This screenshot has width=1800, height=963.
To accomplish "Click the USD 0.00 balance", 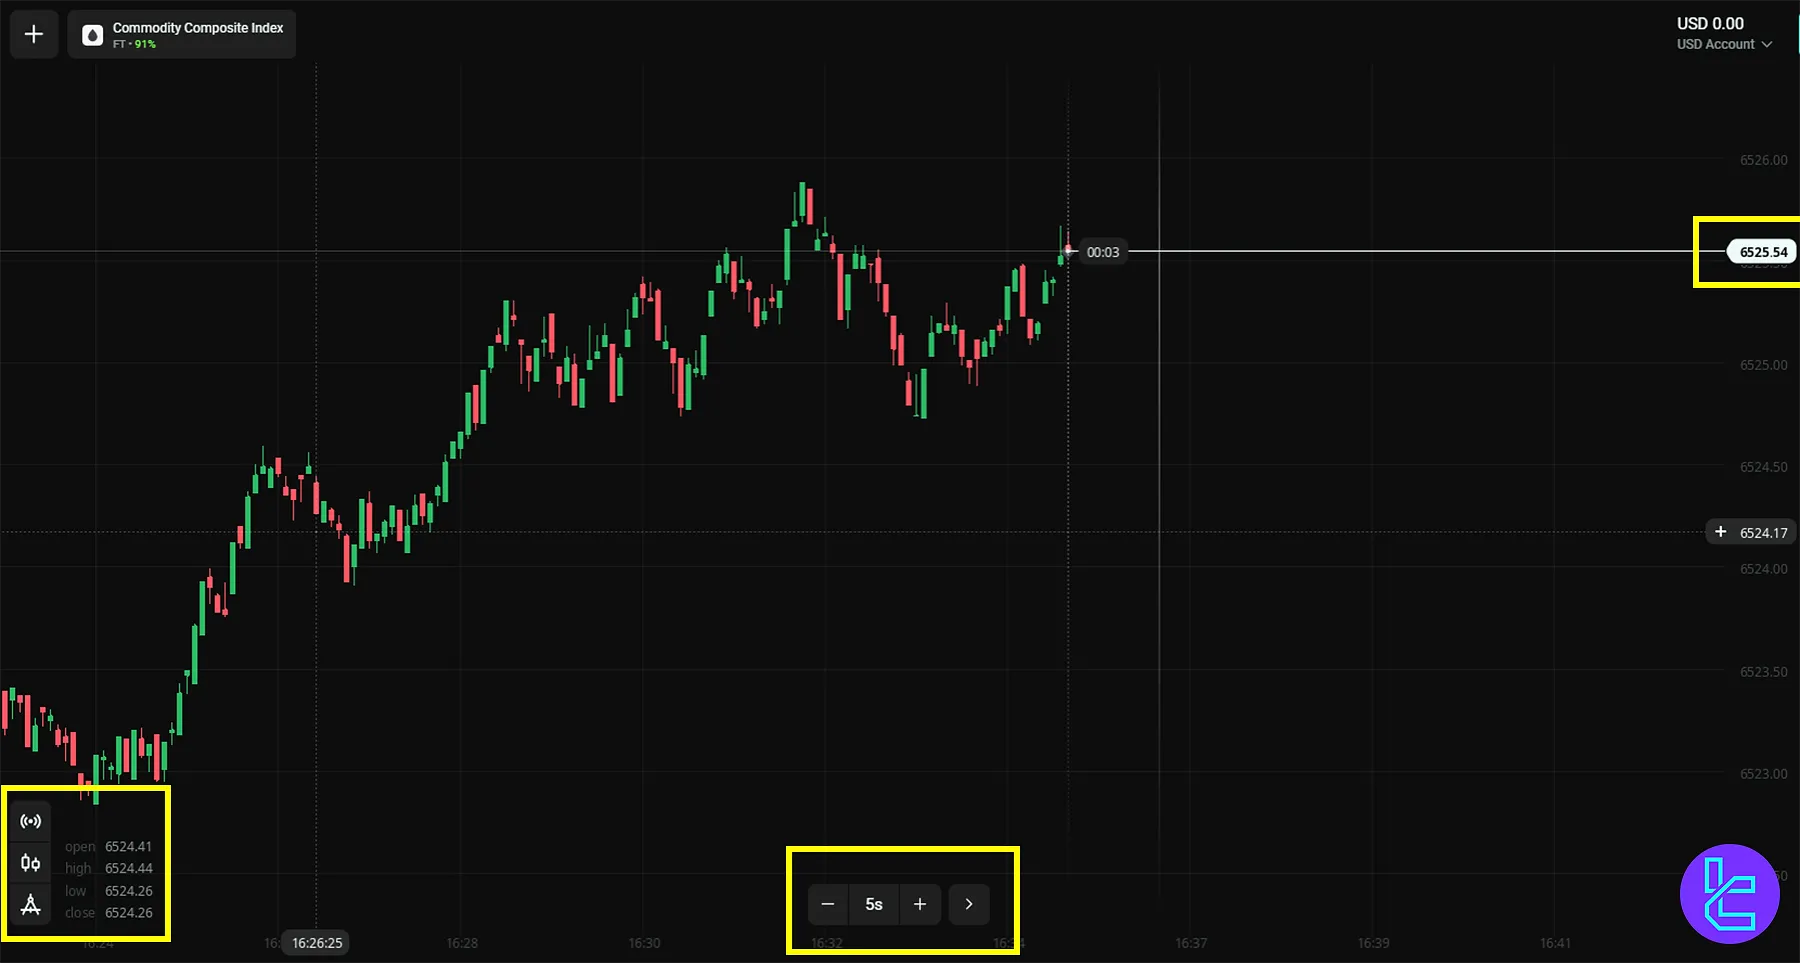I will (x=1710, y=24).
